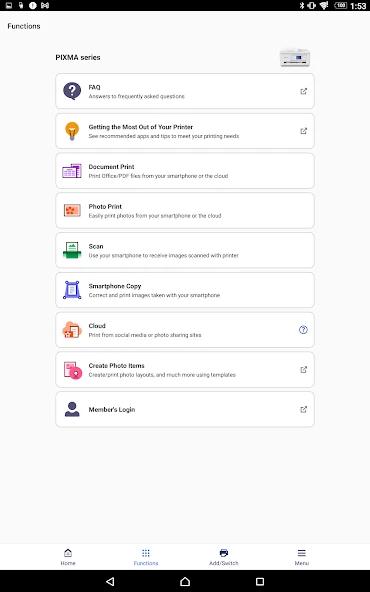Open Cloud printing option
Viewport: 370px width, 592px height.
pyautogui.click(x=185, y=330)
